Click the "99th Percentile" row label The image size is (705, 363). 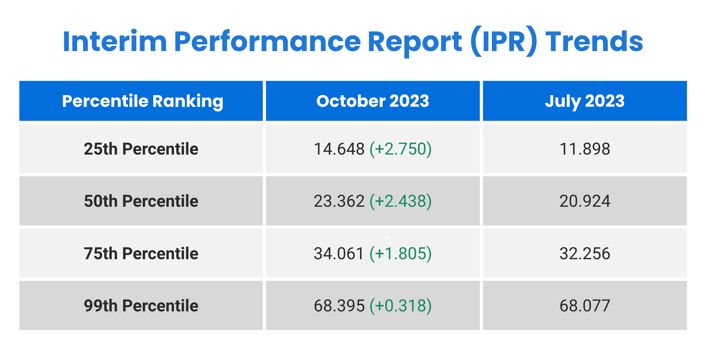pyautogui.click(x=141, y=305)
